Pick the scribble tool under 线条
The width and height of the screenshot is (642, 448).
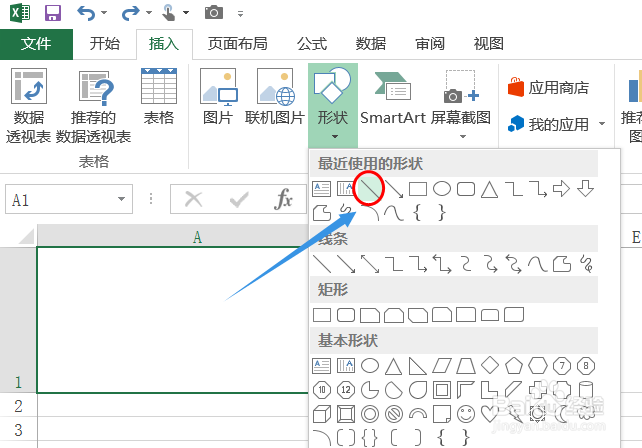[x=586, y=264]
